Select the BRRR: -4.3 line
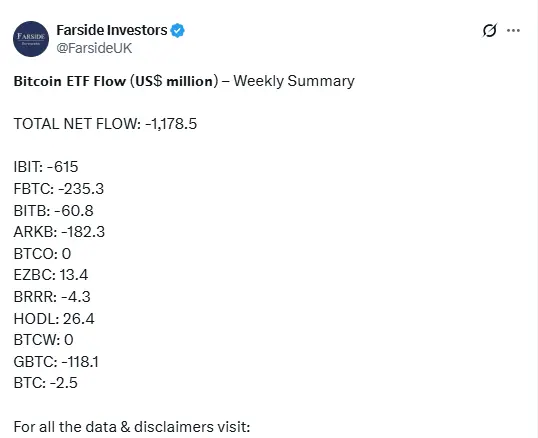This screenshot has height=438, width=538. [x=52, y=297]
